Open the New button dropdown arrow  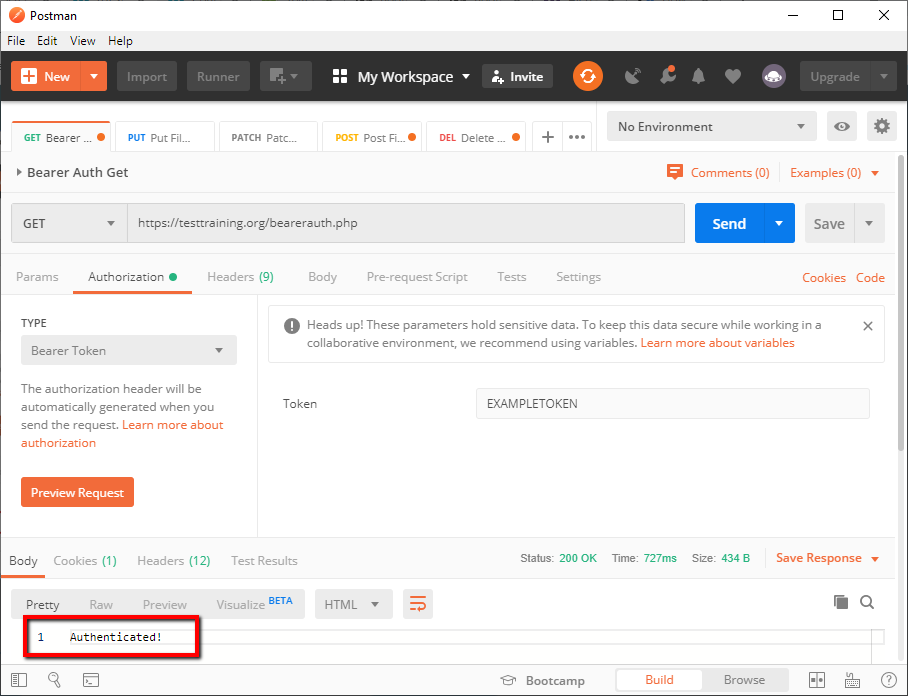(x=94, y=76)
